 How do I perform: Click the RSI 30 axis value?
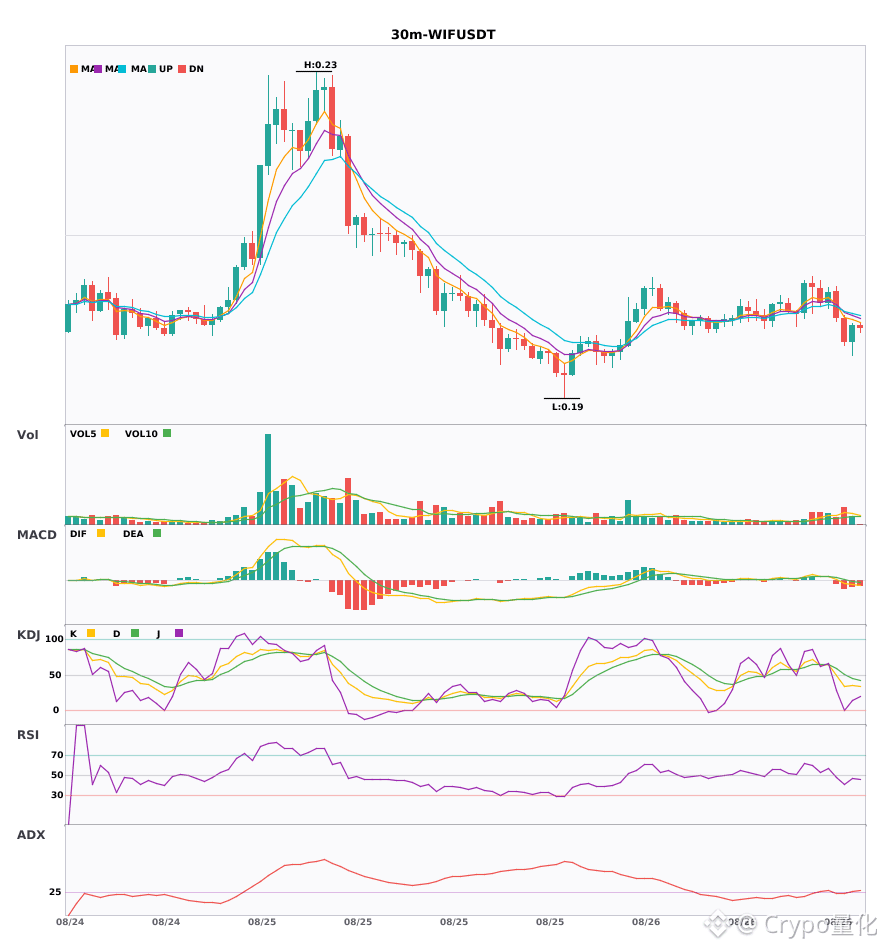tap(57, 795)
